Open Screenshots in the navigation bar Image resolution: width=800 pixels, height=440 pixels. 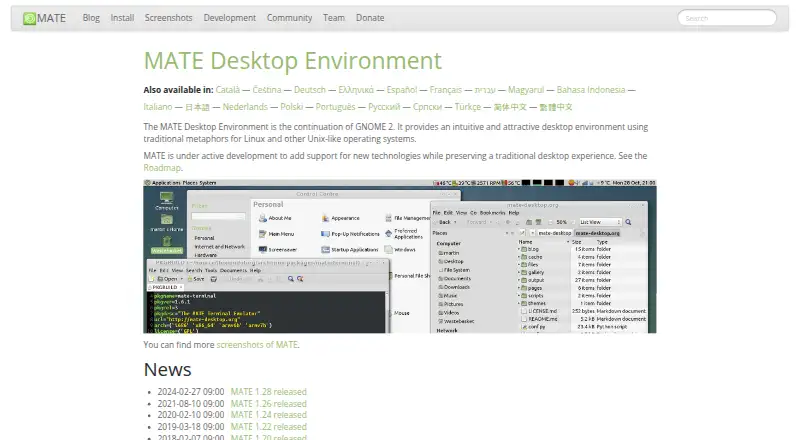point(168,18)
